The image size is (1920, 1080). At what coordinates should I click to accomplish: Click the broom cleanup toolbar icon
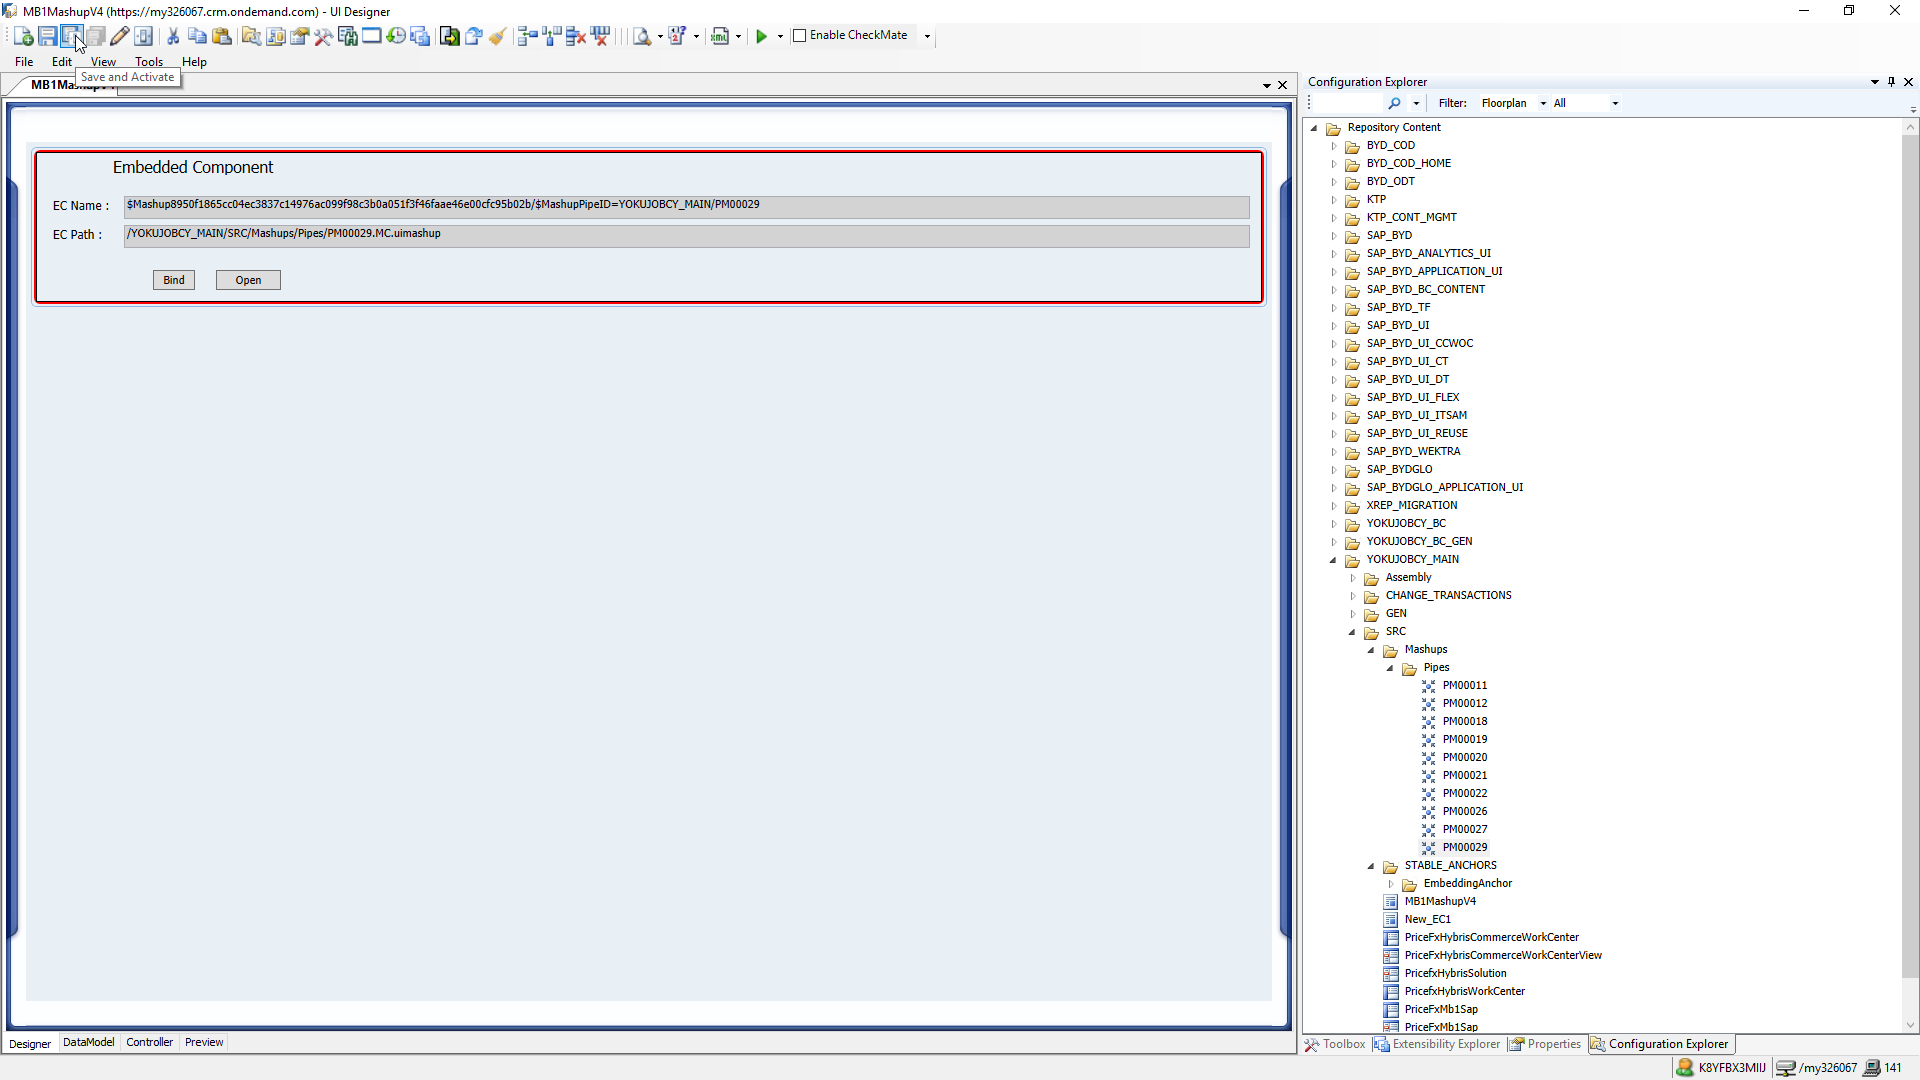coord(498,36)
